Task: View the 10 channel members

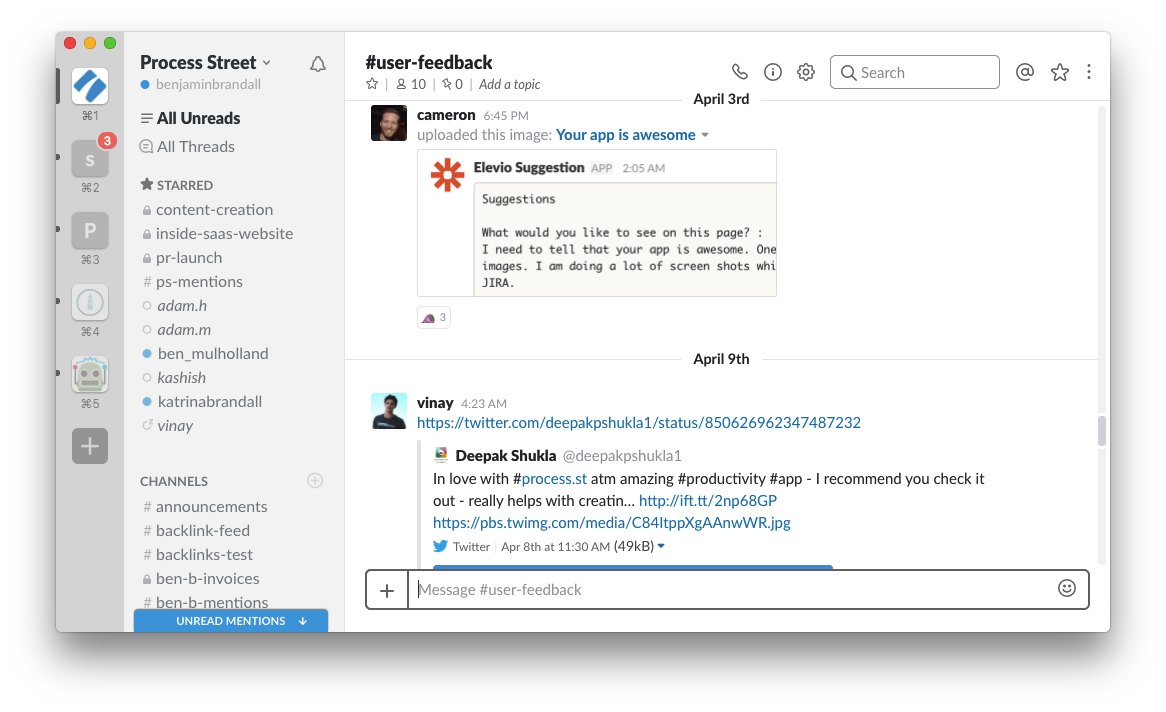Action: click(411, 84)
